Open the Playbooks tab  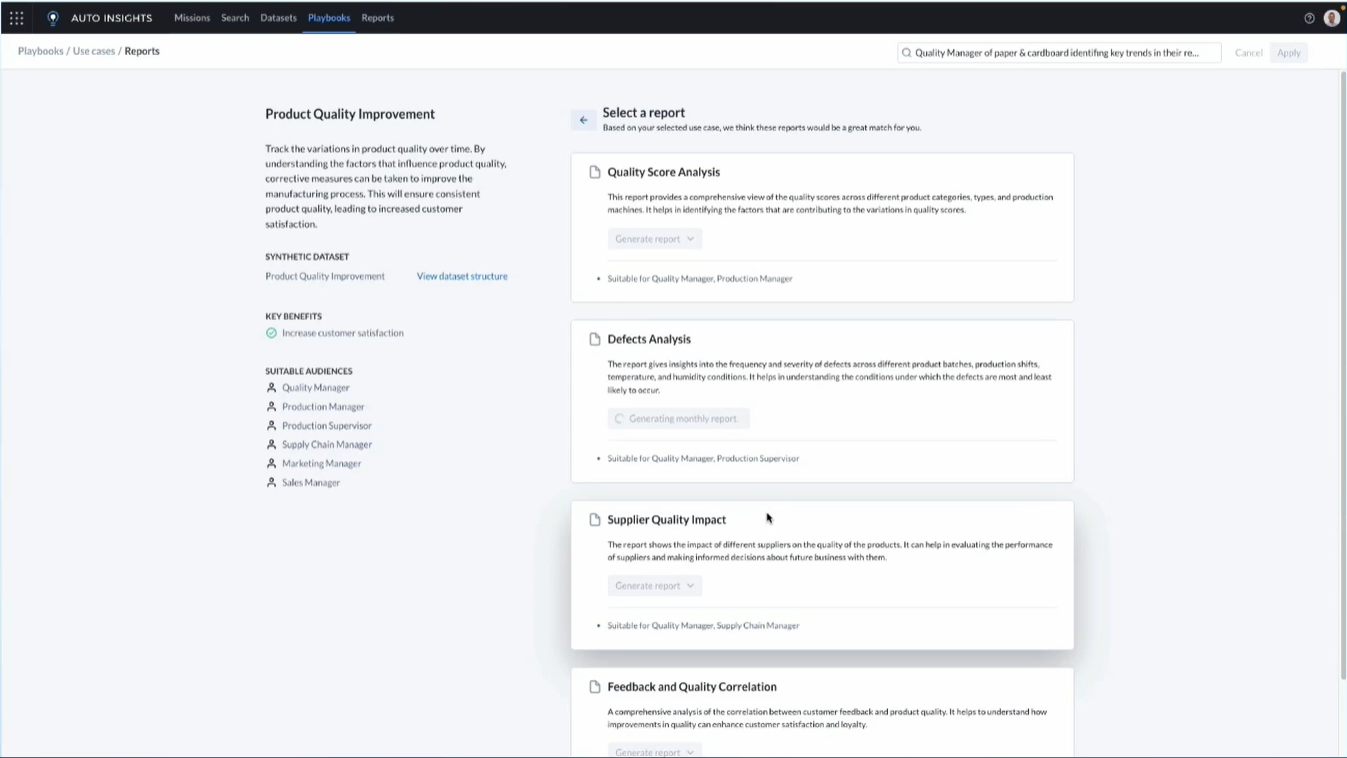pyautogui.click(x=329, y=18)
